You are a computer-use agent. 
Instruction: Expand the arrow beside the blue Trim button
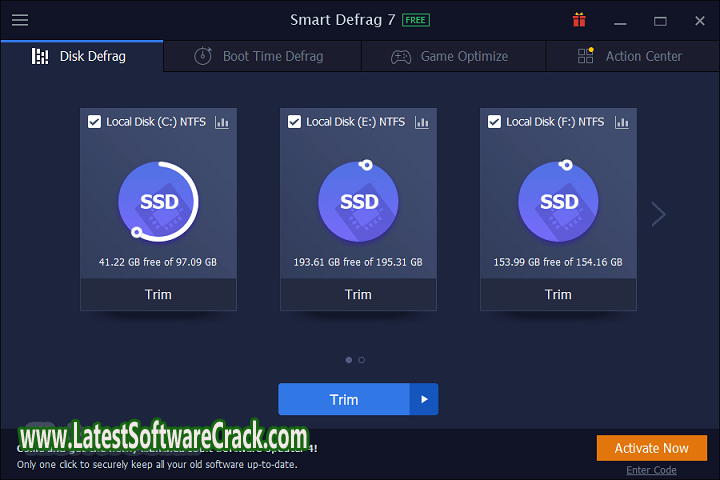pyautogui.click(x=424, y=399)
